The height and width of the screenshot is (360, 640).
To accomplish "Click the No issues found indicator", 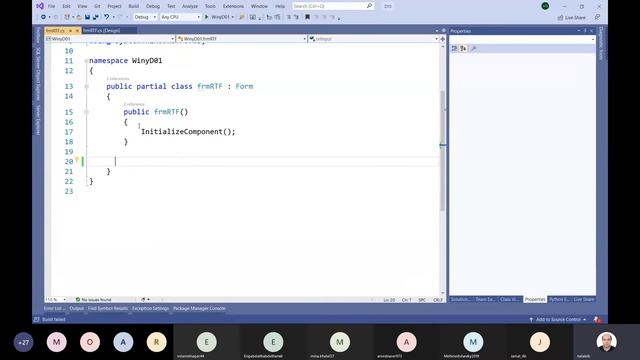I will [x=93, y=300].
